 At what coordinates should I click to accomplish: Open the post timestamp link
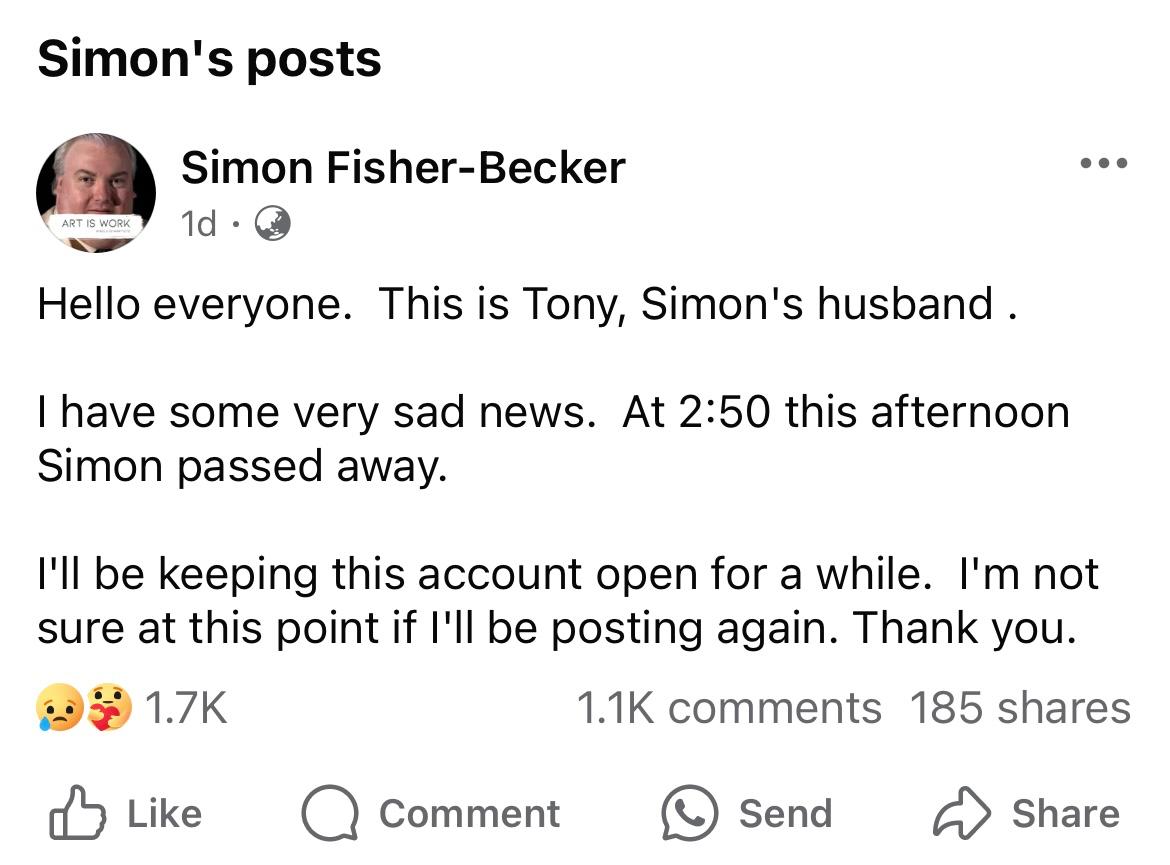(200, 223)
